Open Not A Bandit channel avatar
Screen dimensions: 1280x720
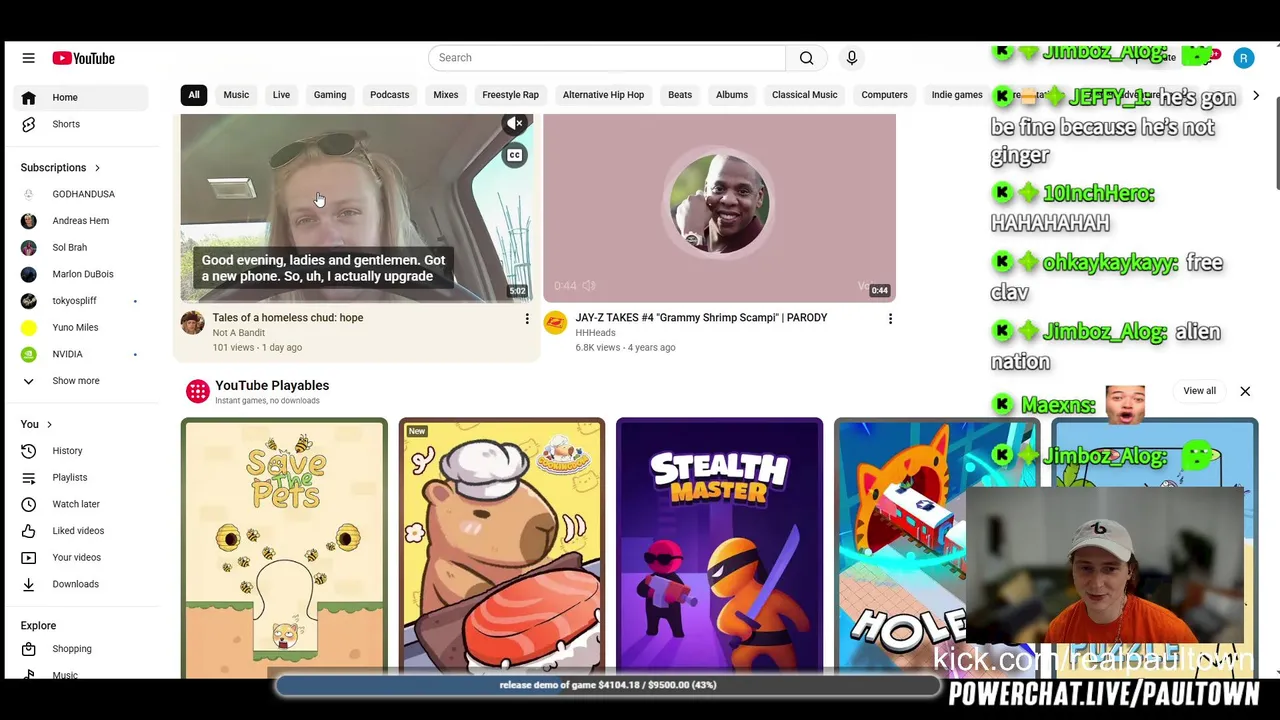192,323
